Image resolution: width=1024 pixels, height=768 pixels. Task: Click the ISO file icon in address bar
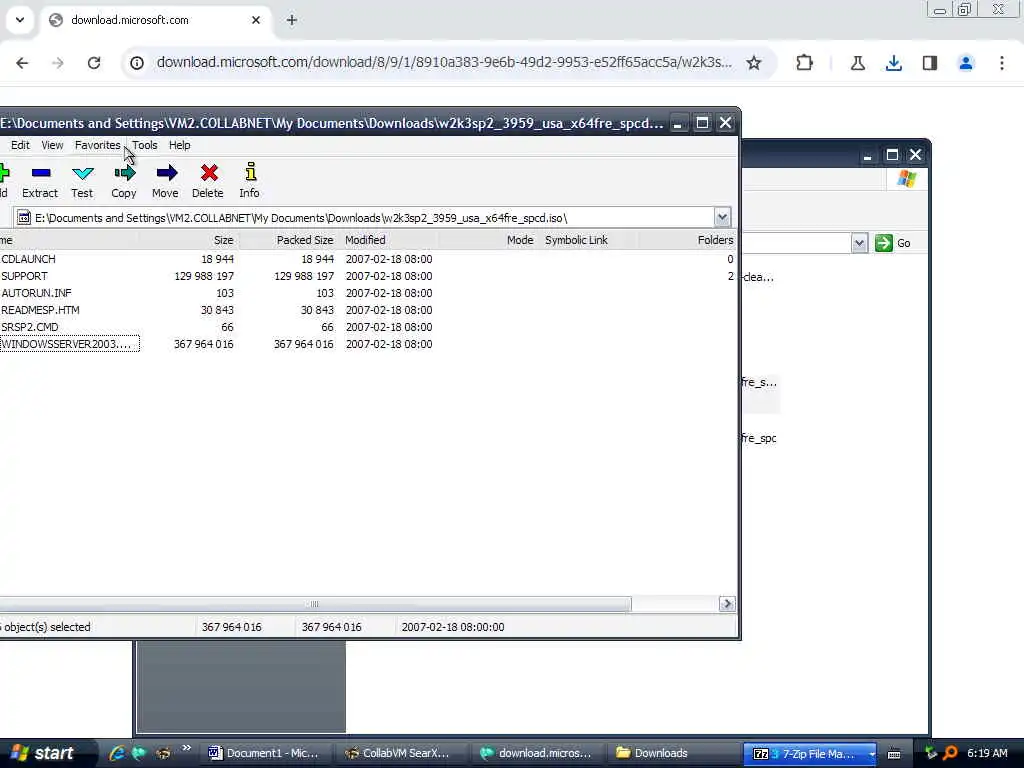pos(24,217)
